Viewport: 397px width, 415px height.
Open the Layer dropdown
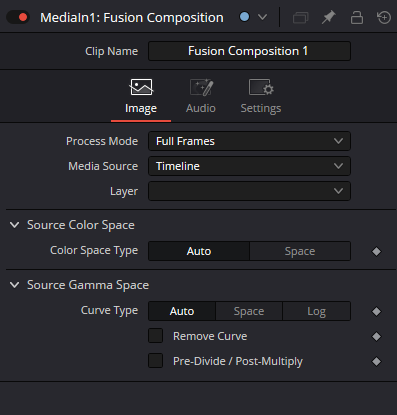point(249,191)
